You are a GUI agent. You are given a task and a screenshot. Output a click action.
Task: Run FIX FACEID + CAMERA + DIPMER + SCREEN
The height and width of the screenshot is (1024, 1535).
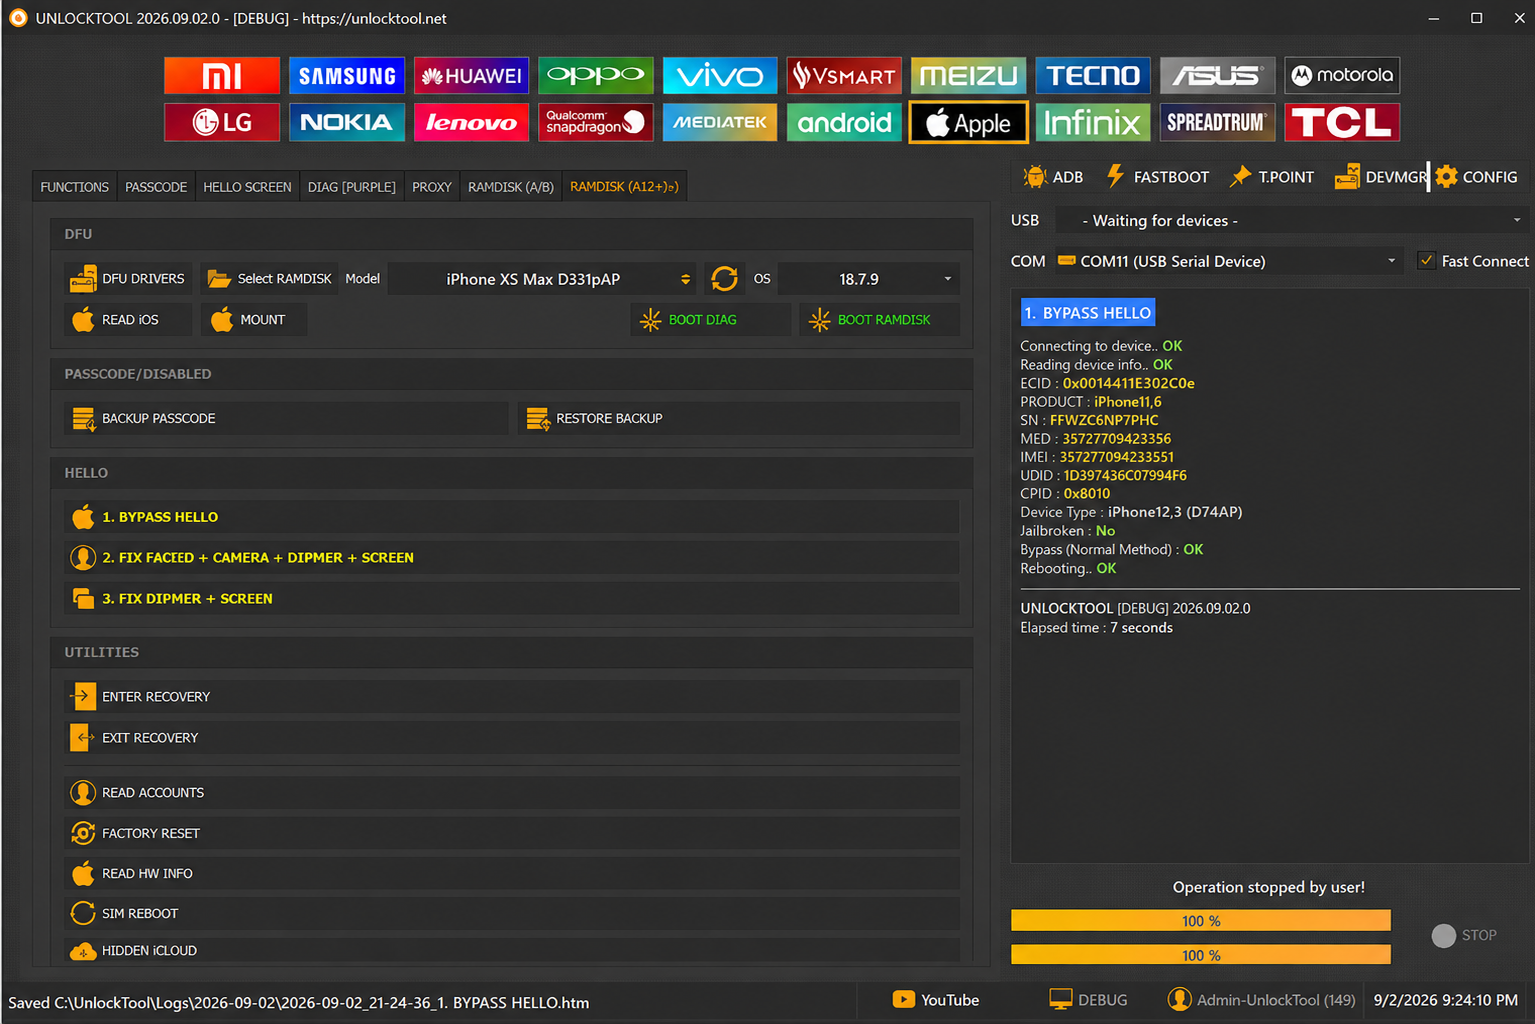tap(512, 558)
